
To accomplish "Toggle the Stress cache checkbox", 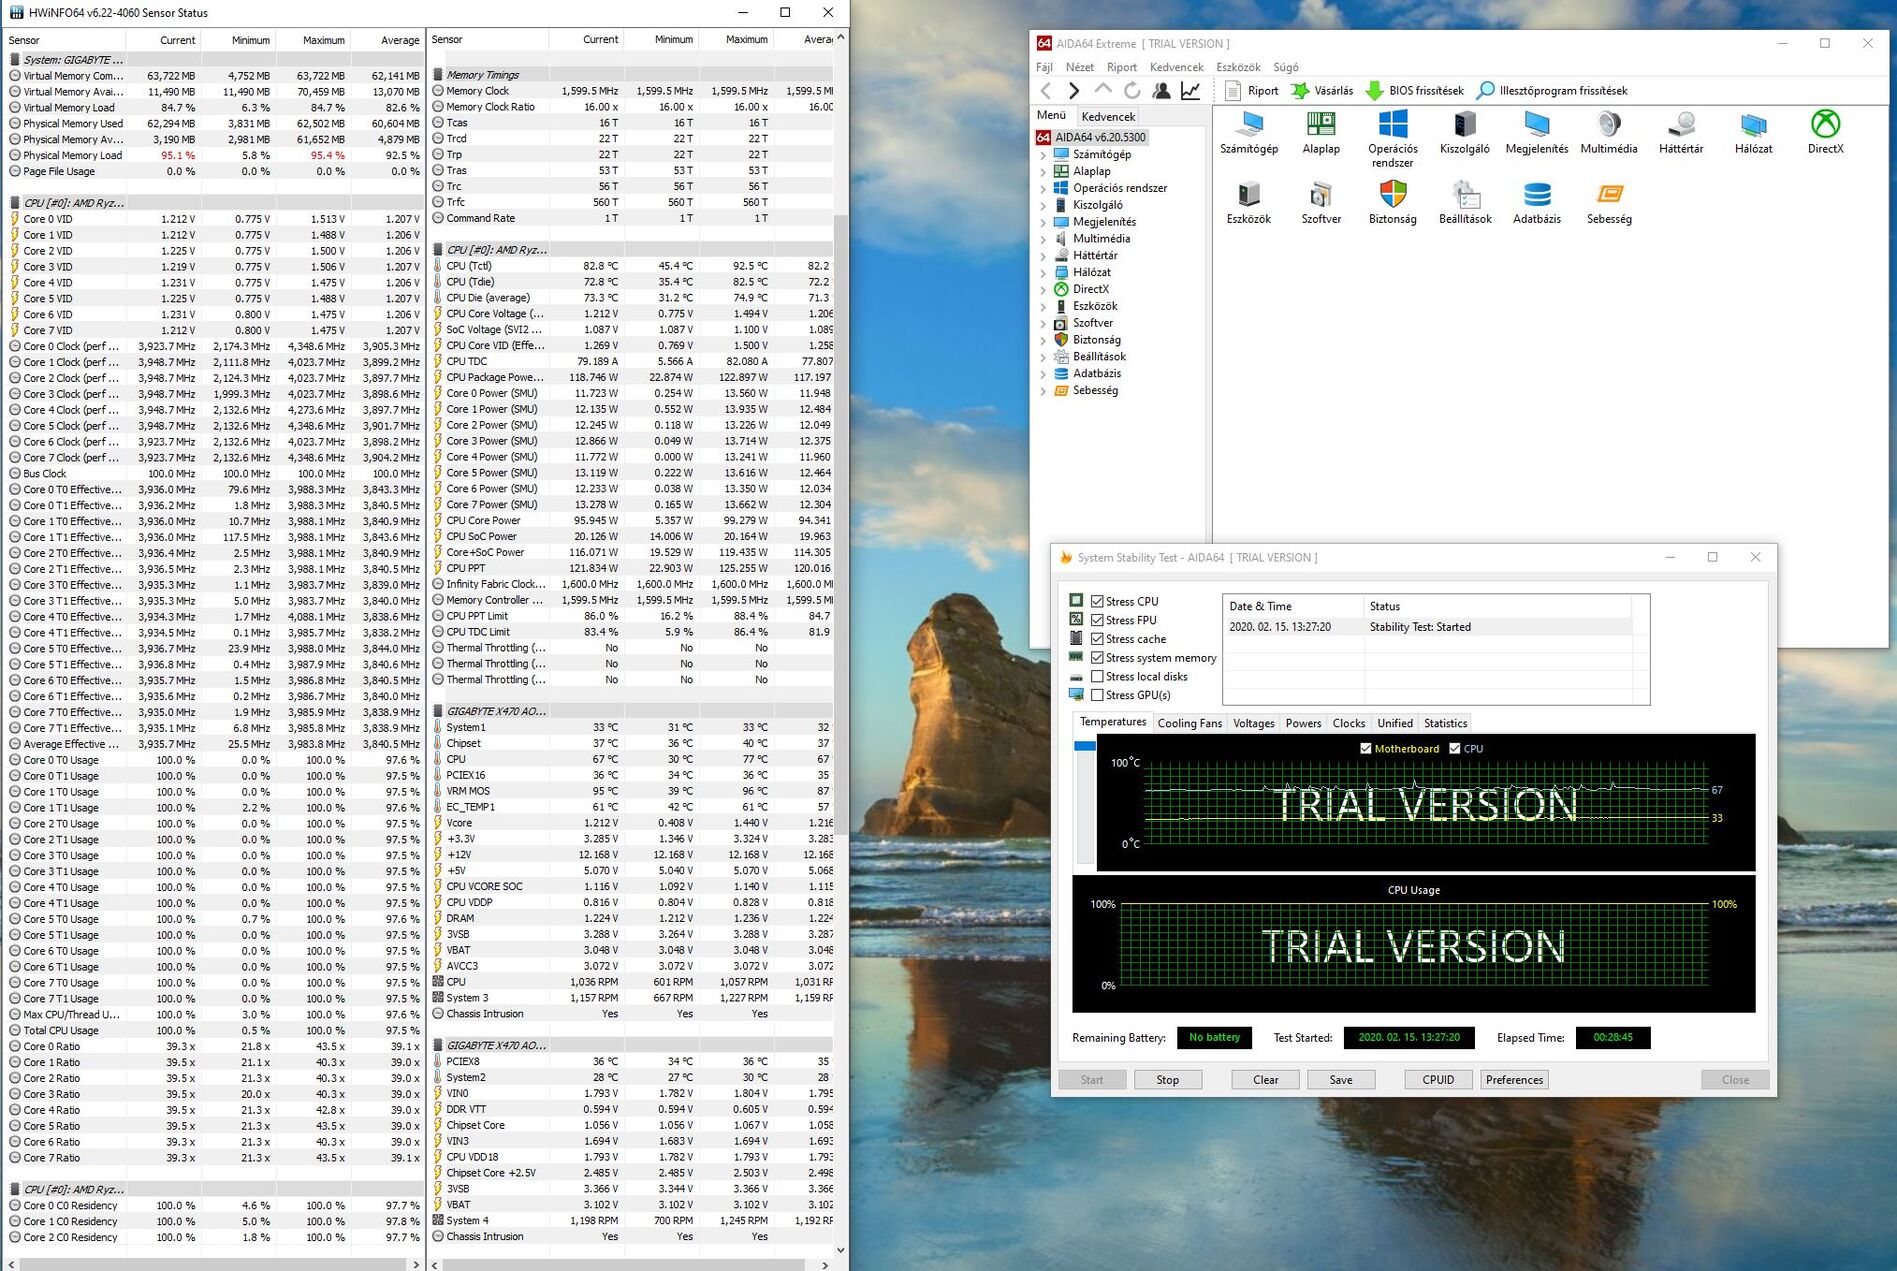I will coord(1097,639).
